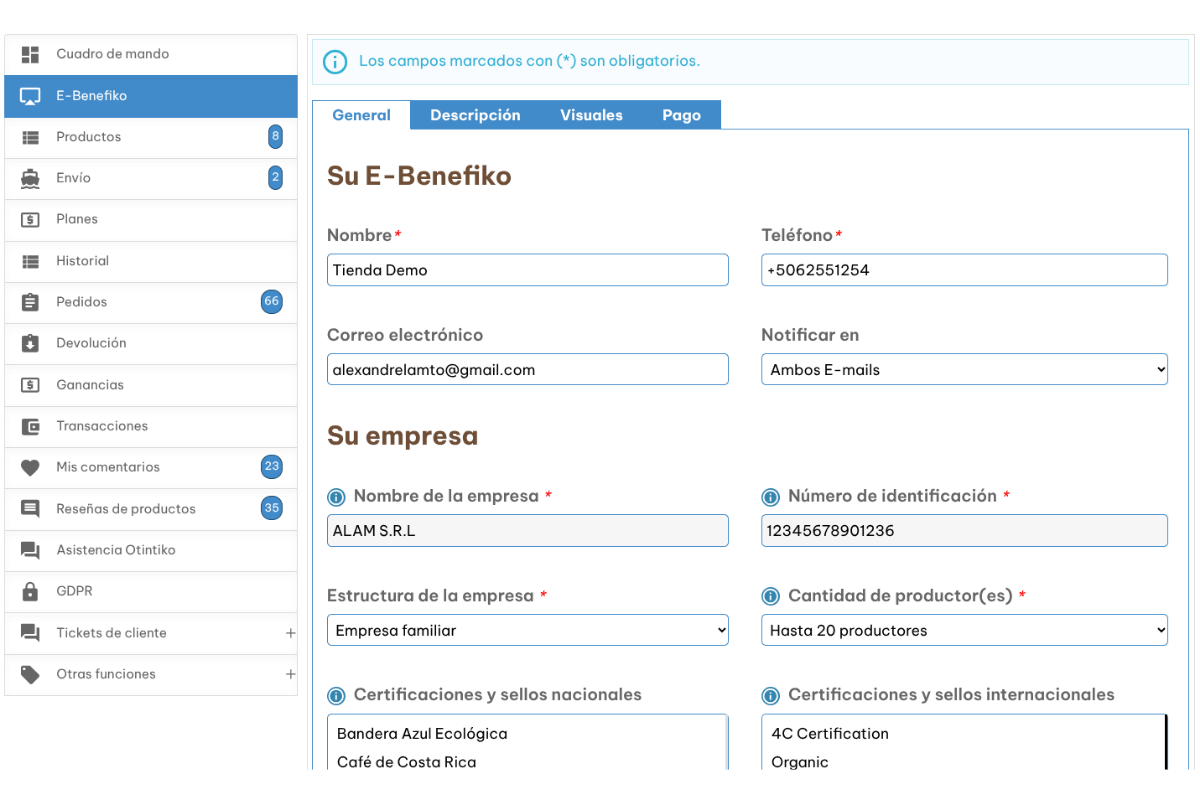
Task: Click info icon next to Cantidad de productor(es)
Action: tap(770, 597)
